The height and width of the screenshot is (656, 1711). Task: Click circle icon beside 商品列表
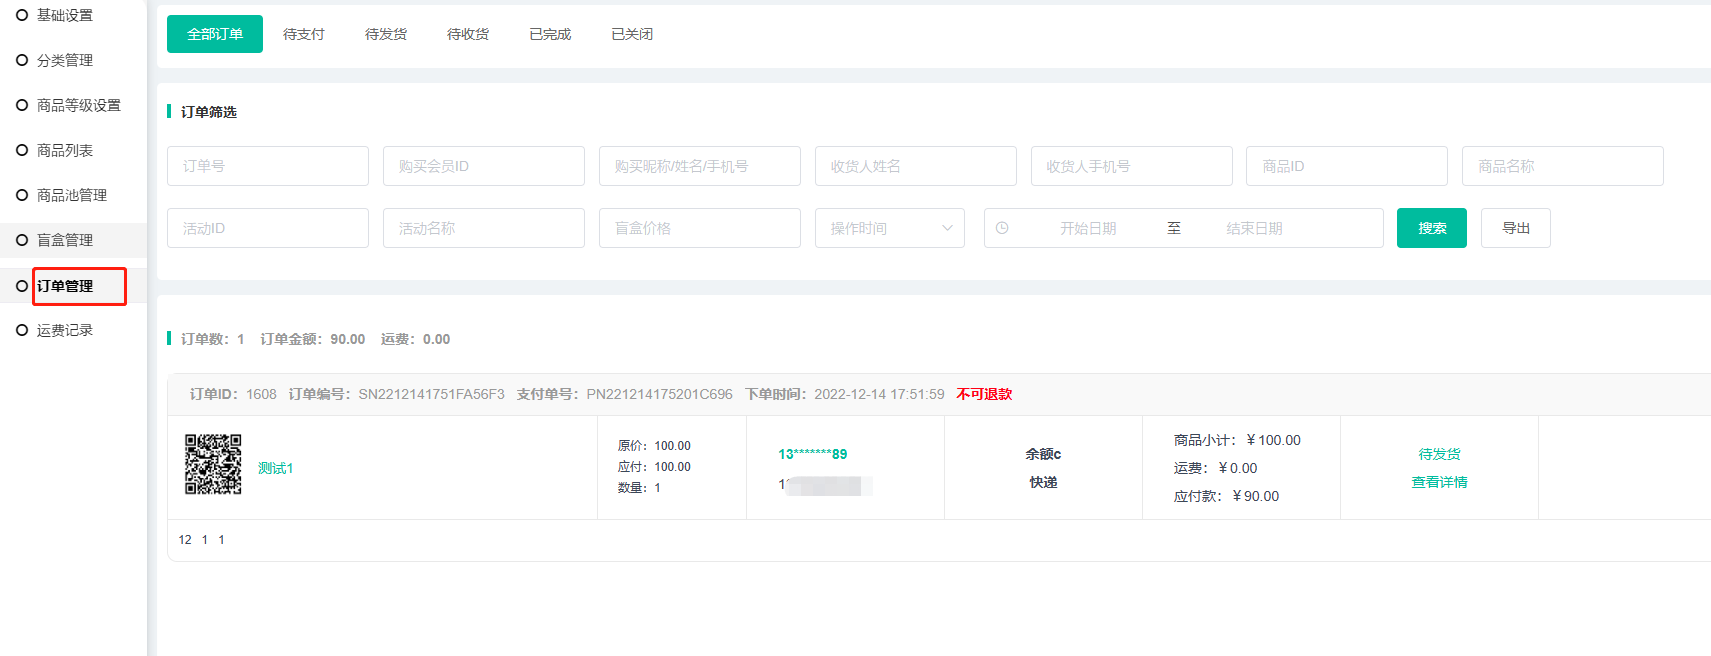click(x=22, y=150)
